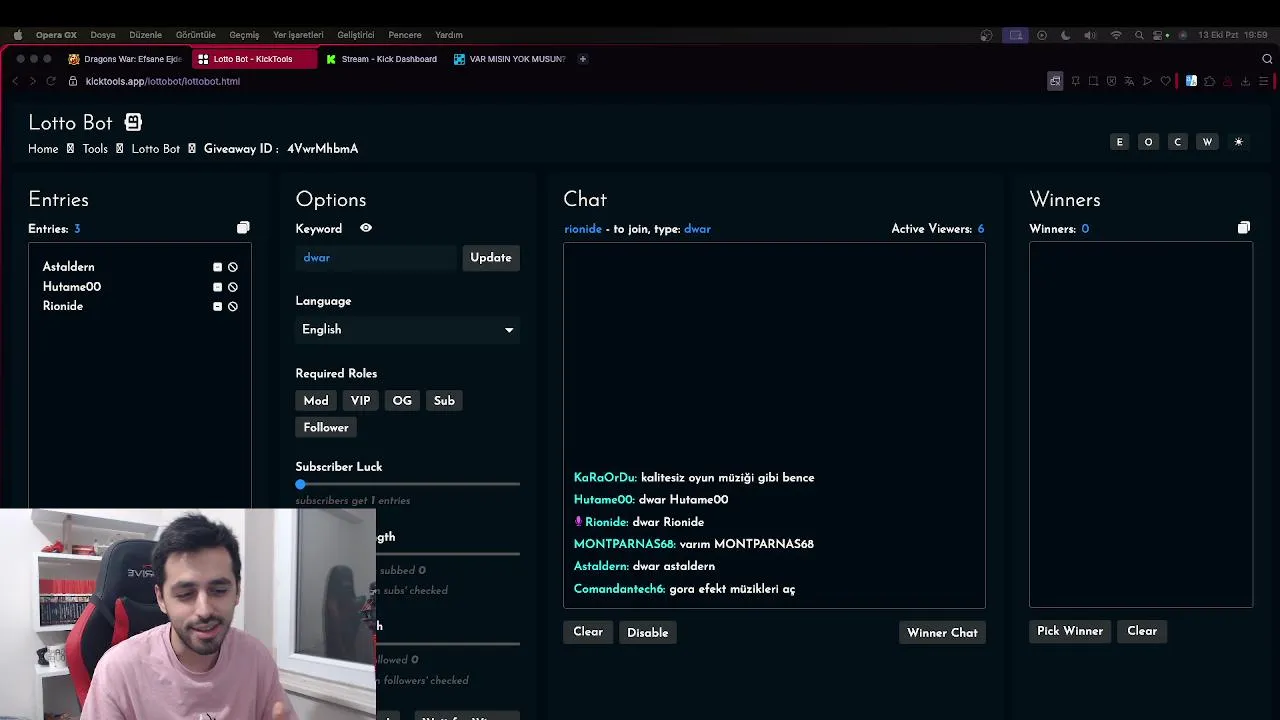Clear the winners list
1280x720 pixels.
tap(1142, 631)
